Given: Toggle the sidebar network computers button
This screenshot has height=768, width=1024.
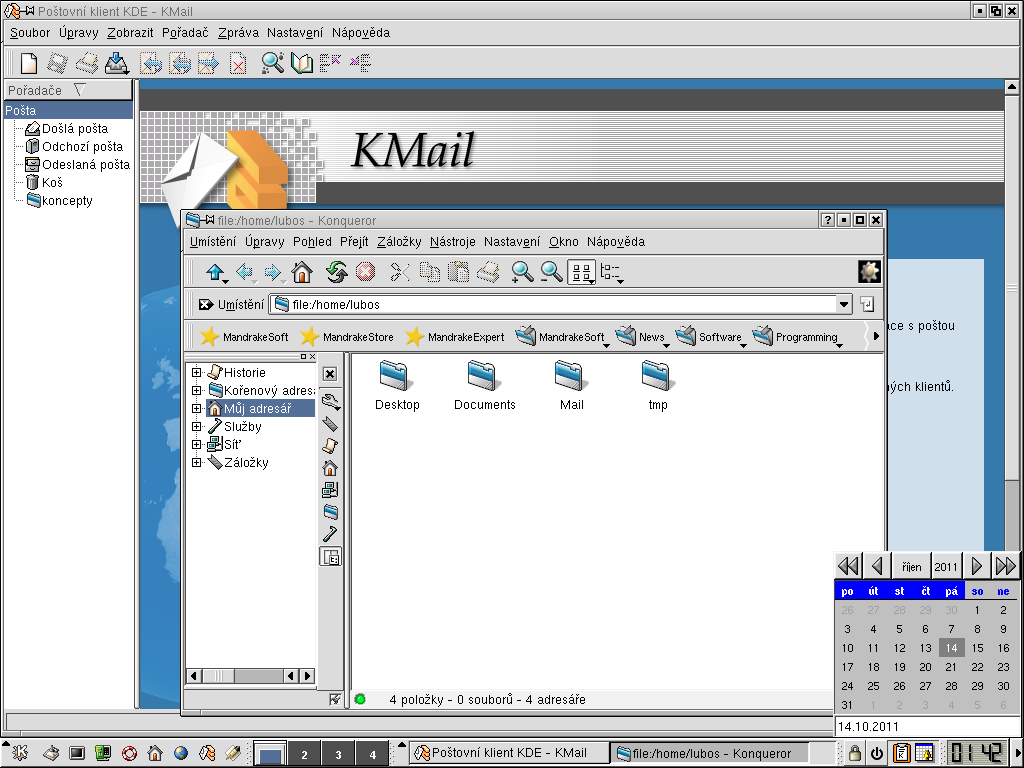Looking at the screenshot, I should click(x=330, y=490).
